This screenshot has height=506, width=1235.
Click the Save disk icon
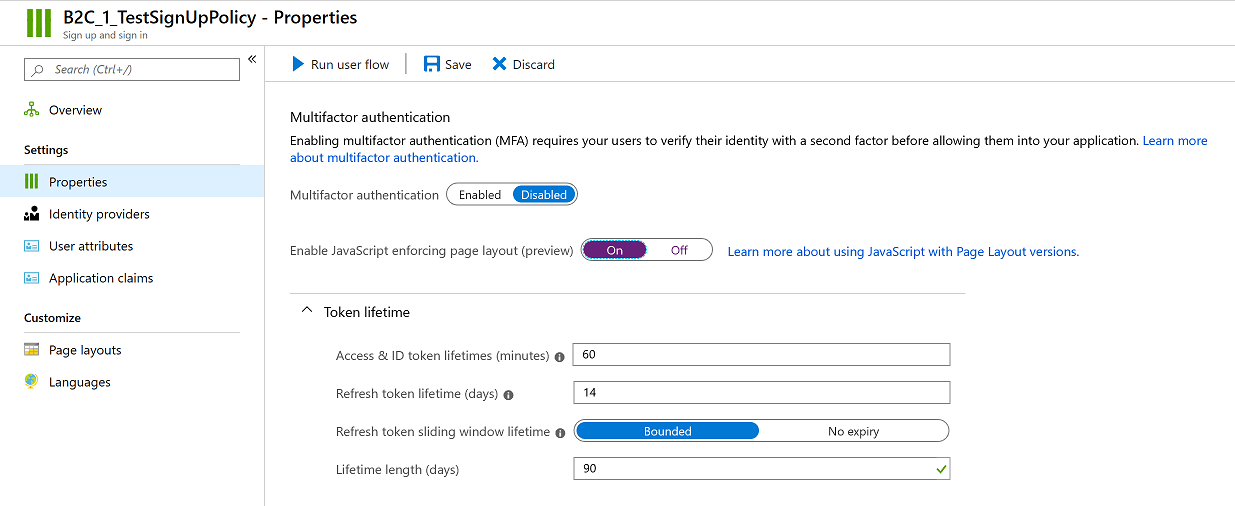click(x=432, y=64)
